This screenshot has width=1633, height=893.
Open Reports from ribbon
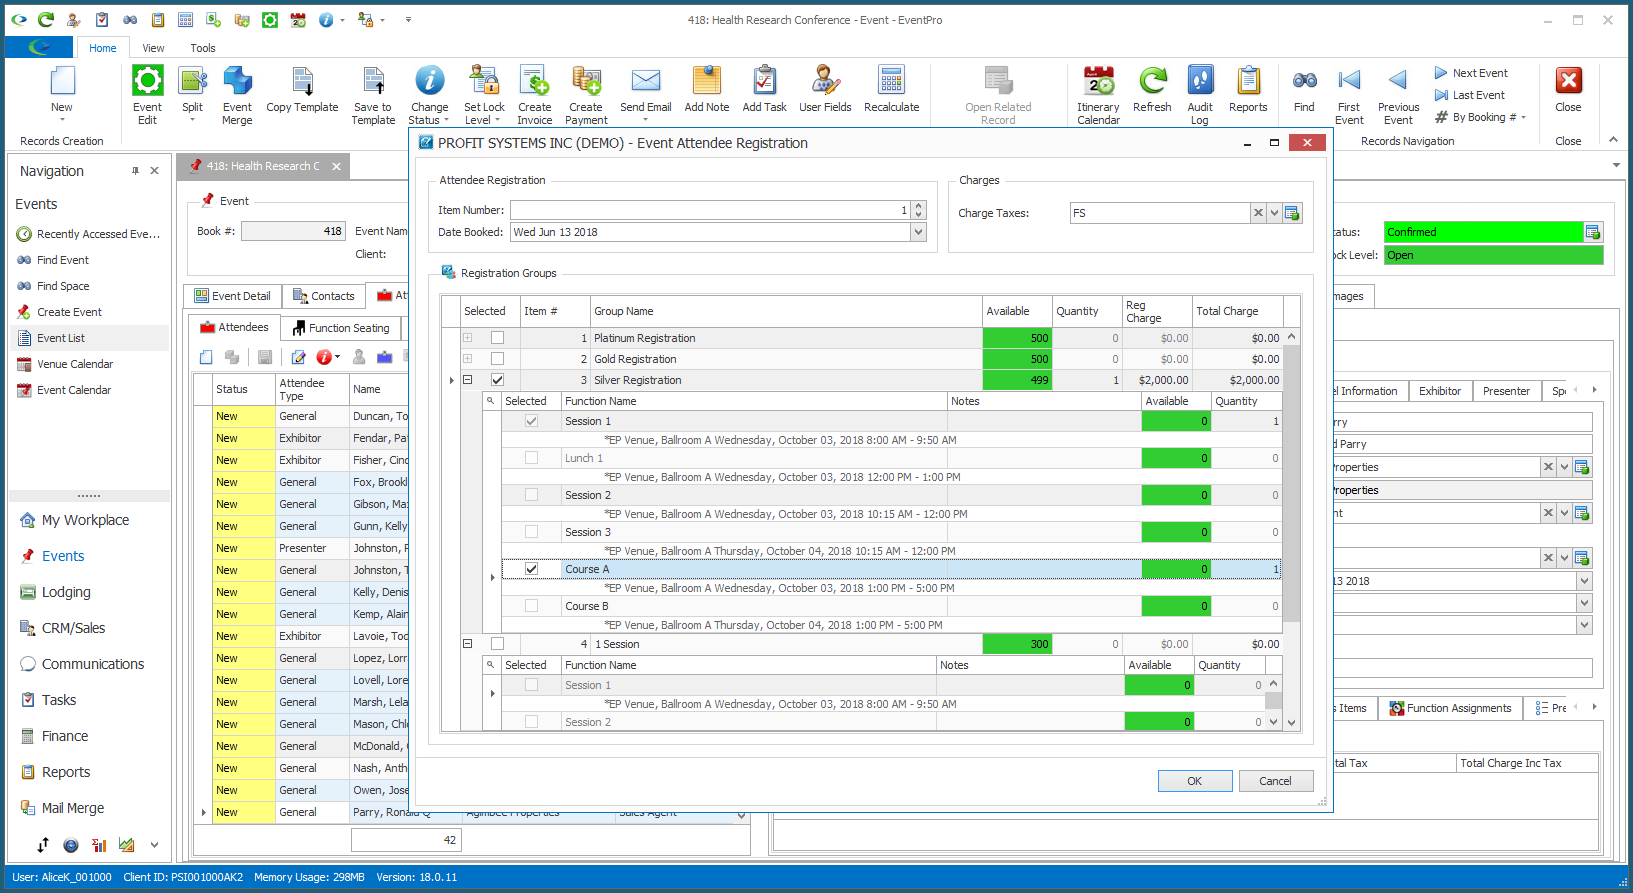(1248, 90)
